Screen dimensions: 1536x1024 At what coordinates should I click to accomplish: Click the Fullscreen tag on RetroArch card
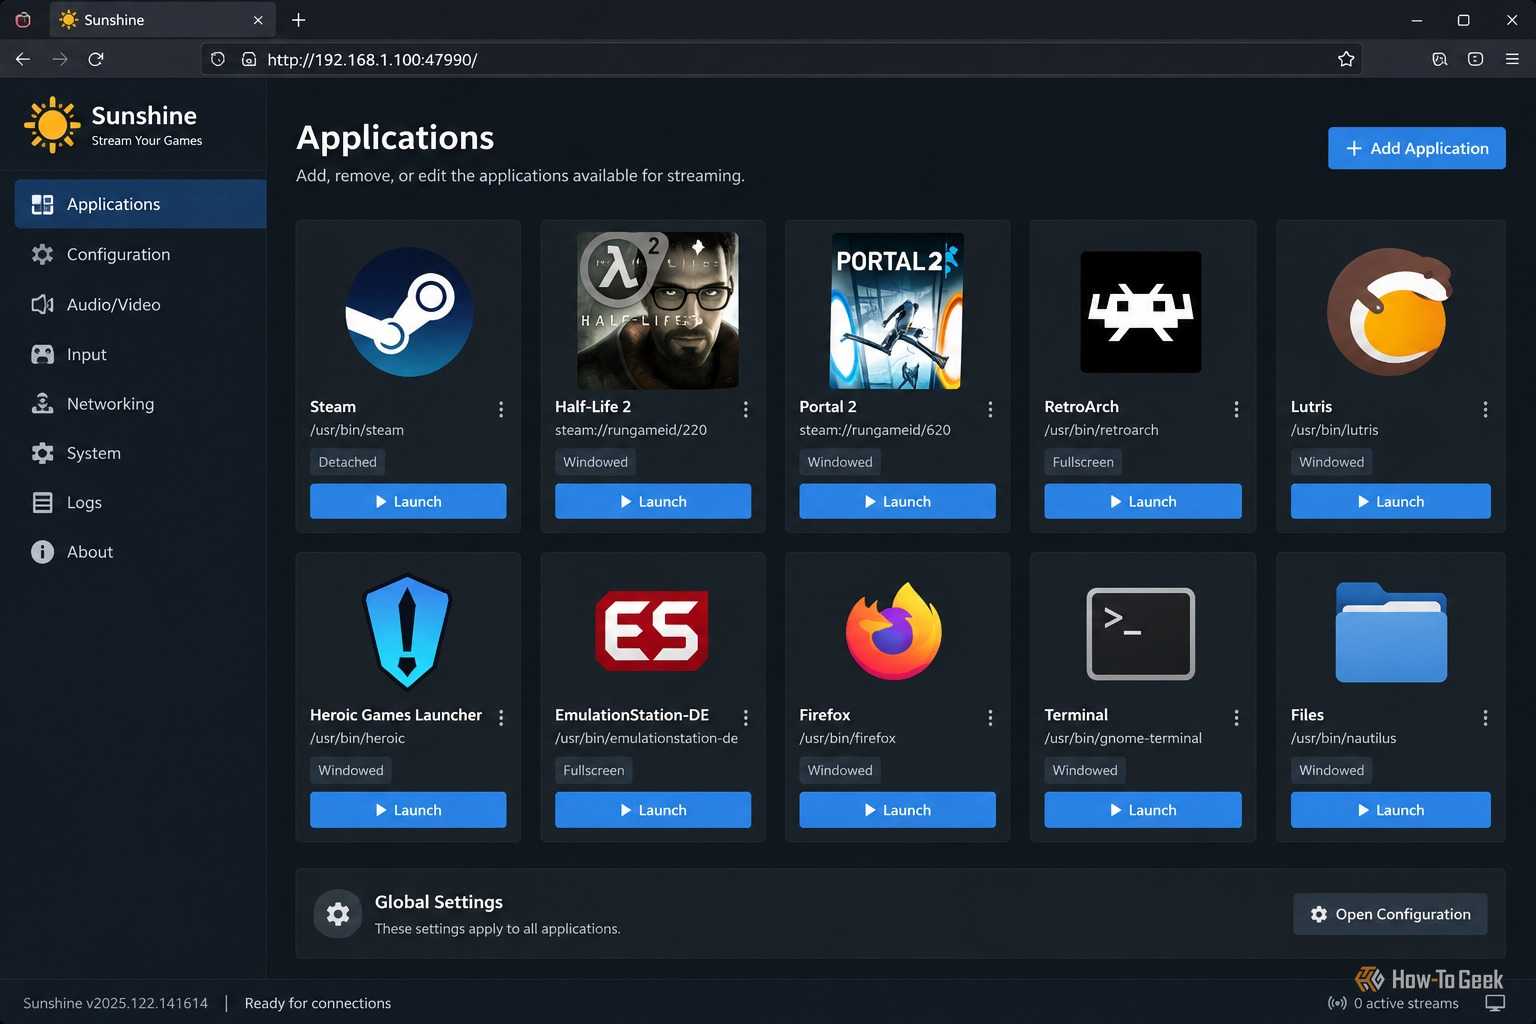click(1083, 462)
